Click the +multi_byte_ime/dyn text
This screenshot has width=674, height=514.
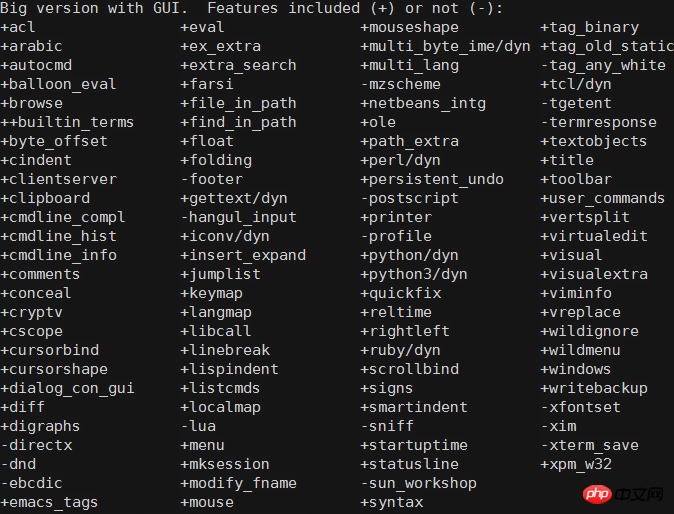coord(445,46)
